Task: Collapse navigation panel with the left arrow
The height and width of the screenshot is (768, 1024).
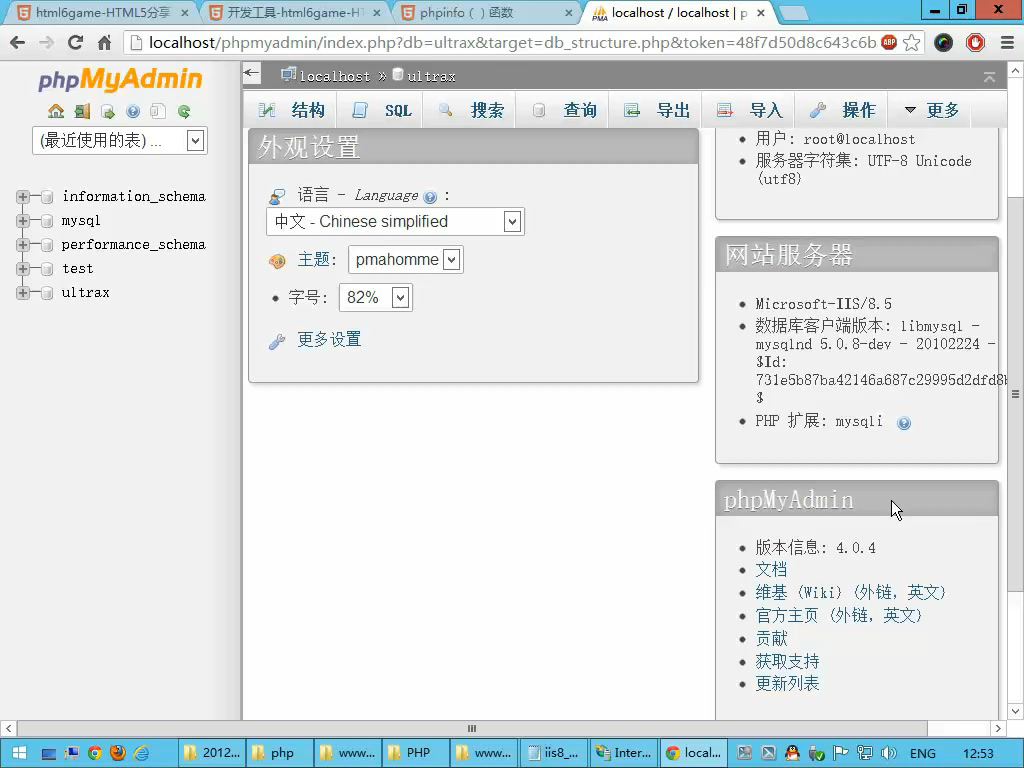Action: pos(251,72)
